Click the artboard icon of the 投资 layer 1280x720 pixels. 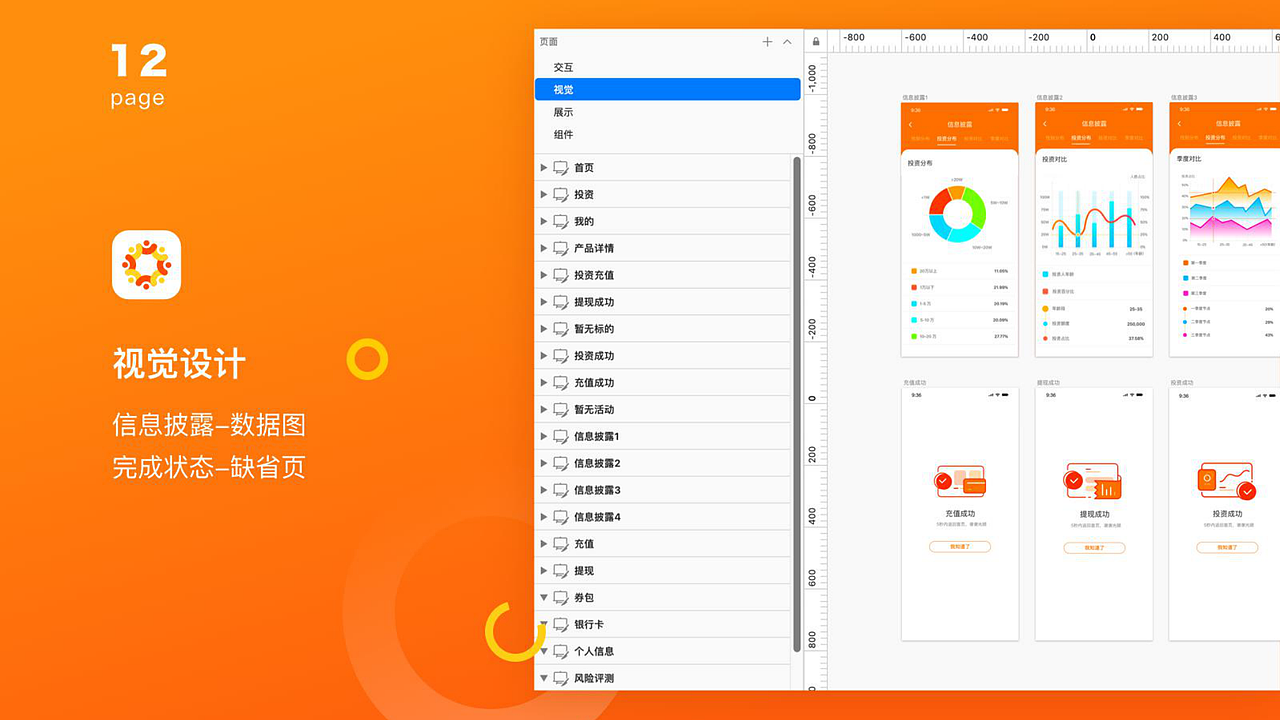(x=561, y=195)
